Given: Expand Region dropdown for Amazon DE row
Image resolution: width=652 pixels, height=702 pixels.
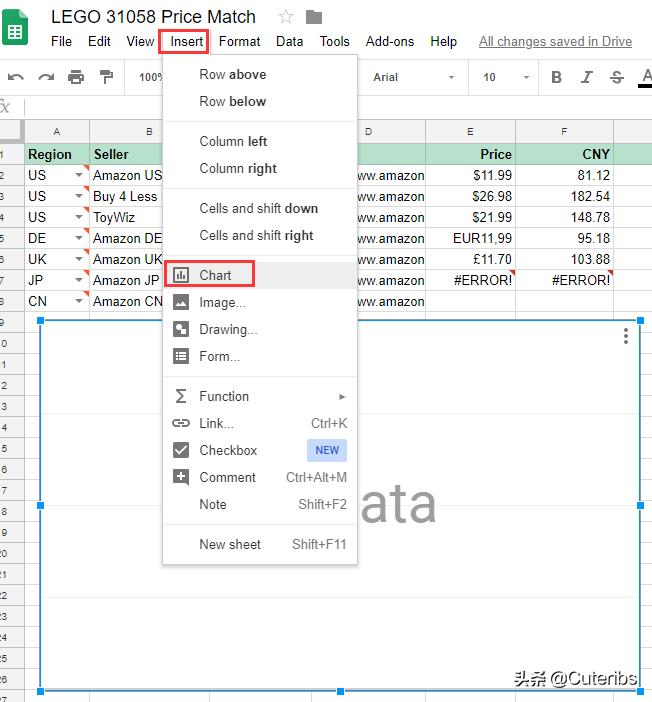Looking at the screenshot, I should pos(79,238).
